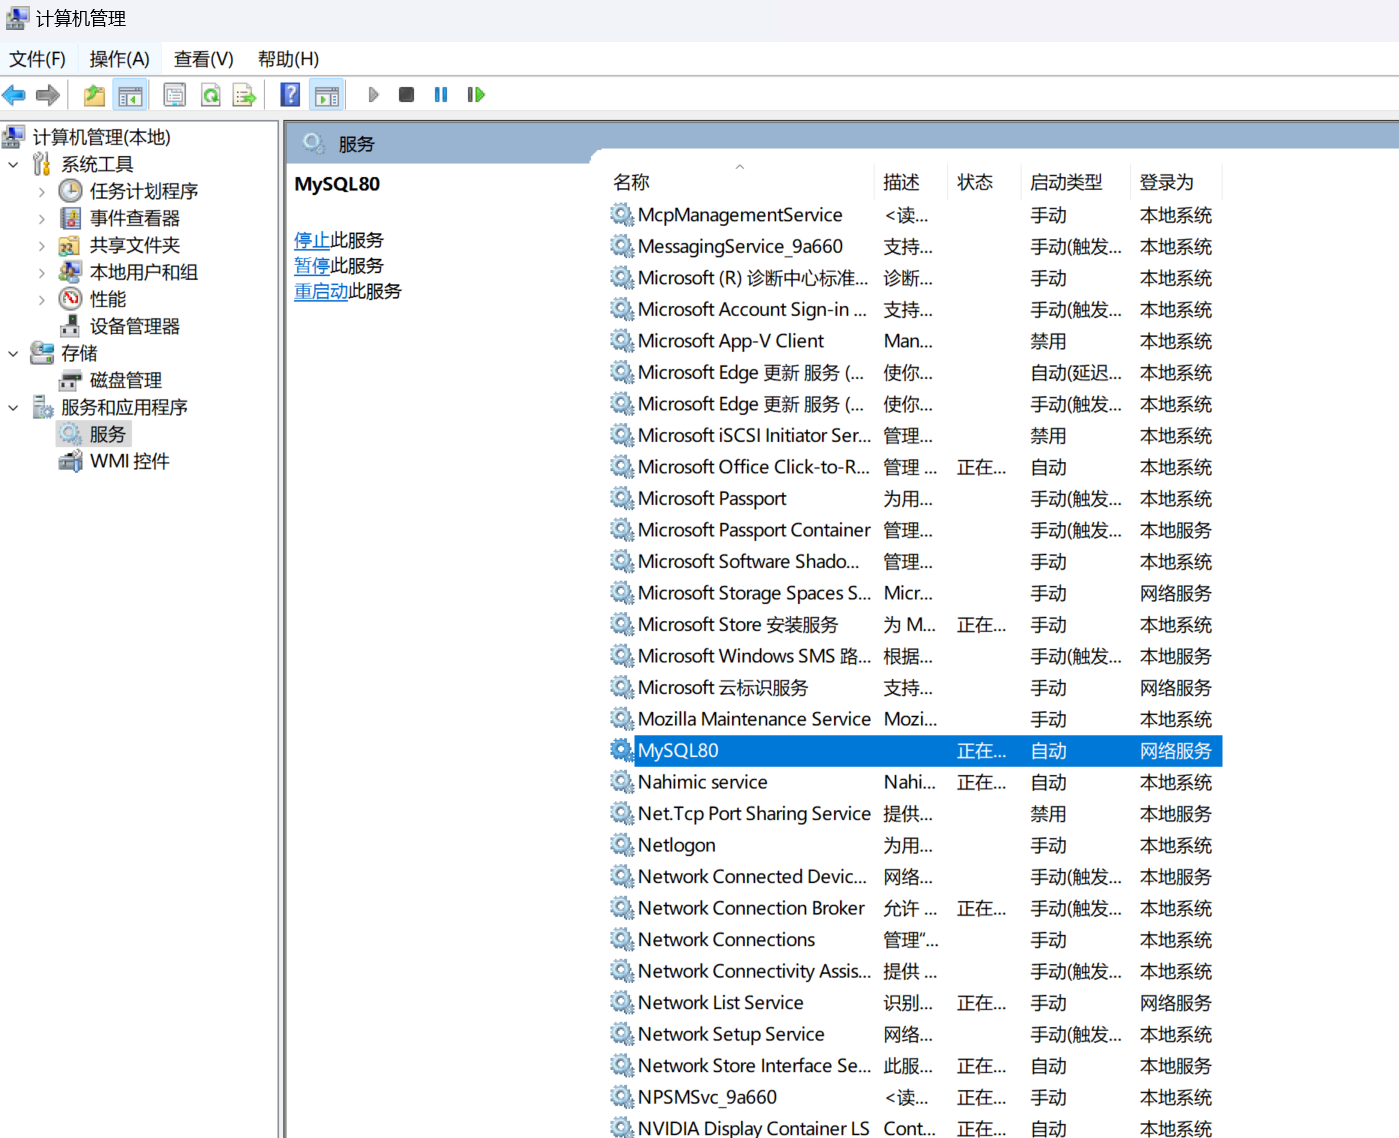Select the Network Connection Broker row
The image size is (1399, 1138).
point(915,908)
